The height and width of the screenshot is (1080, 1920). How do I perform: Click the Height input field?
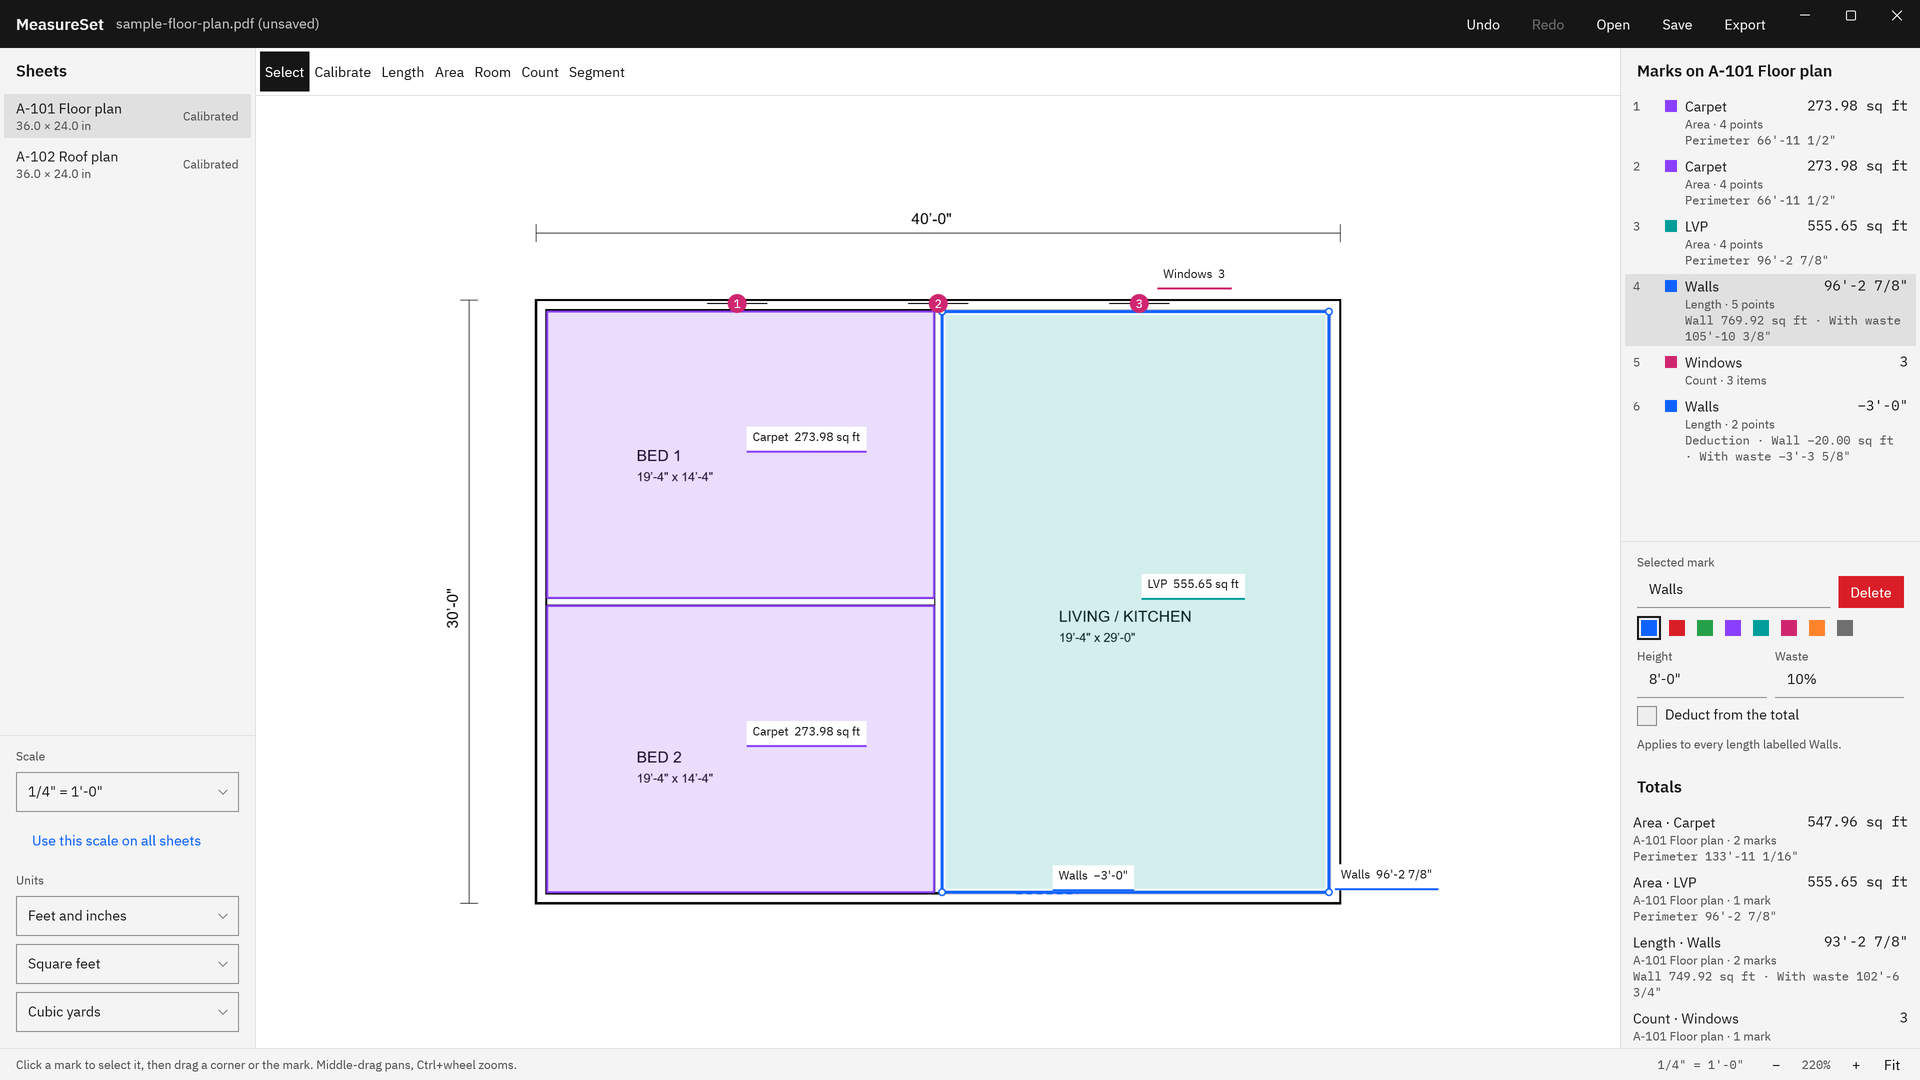pyautogui.click(x=1702, y=679)
